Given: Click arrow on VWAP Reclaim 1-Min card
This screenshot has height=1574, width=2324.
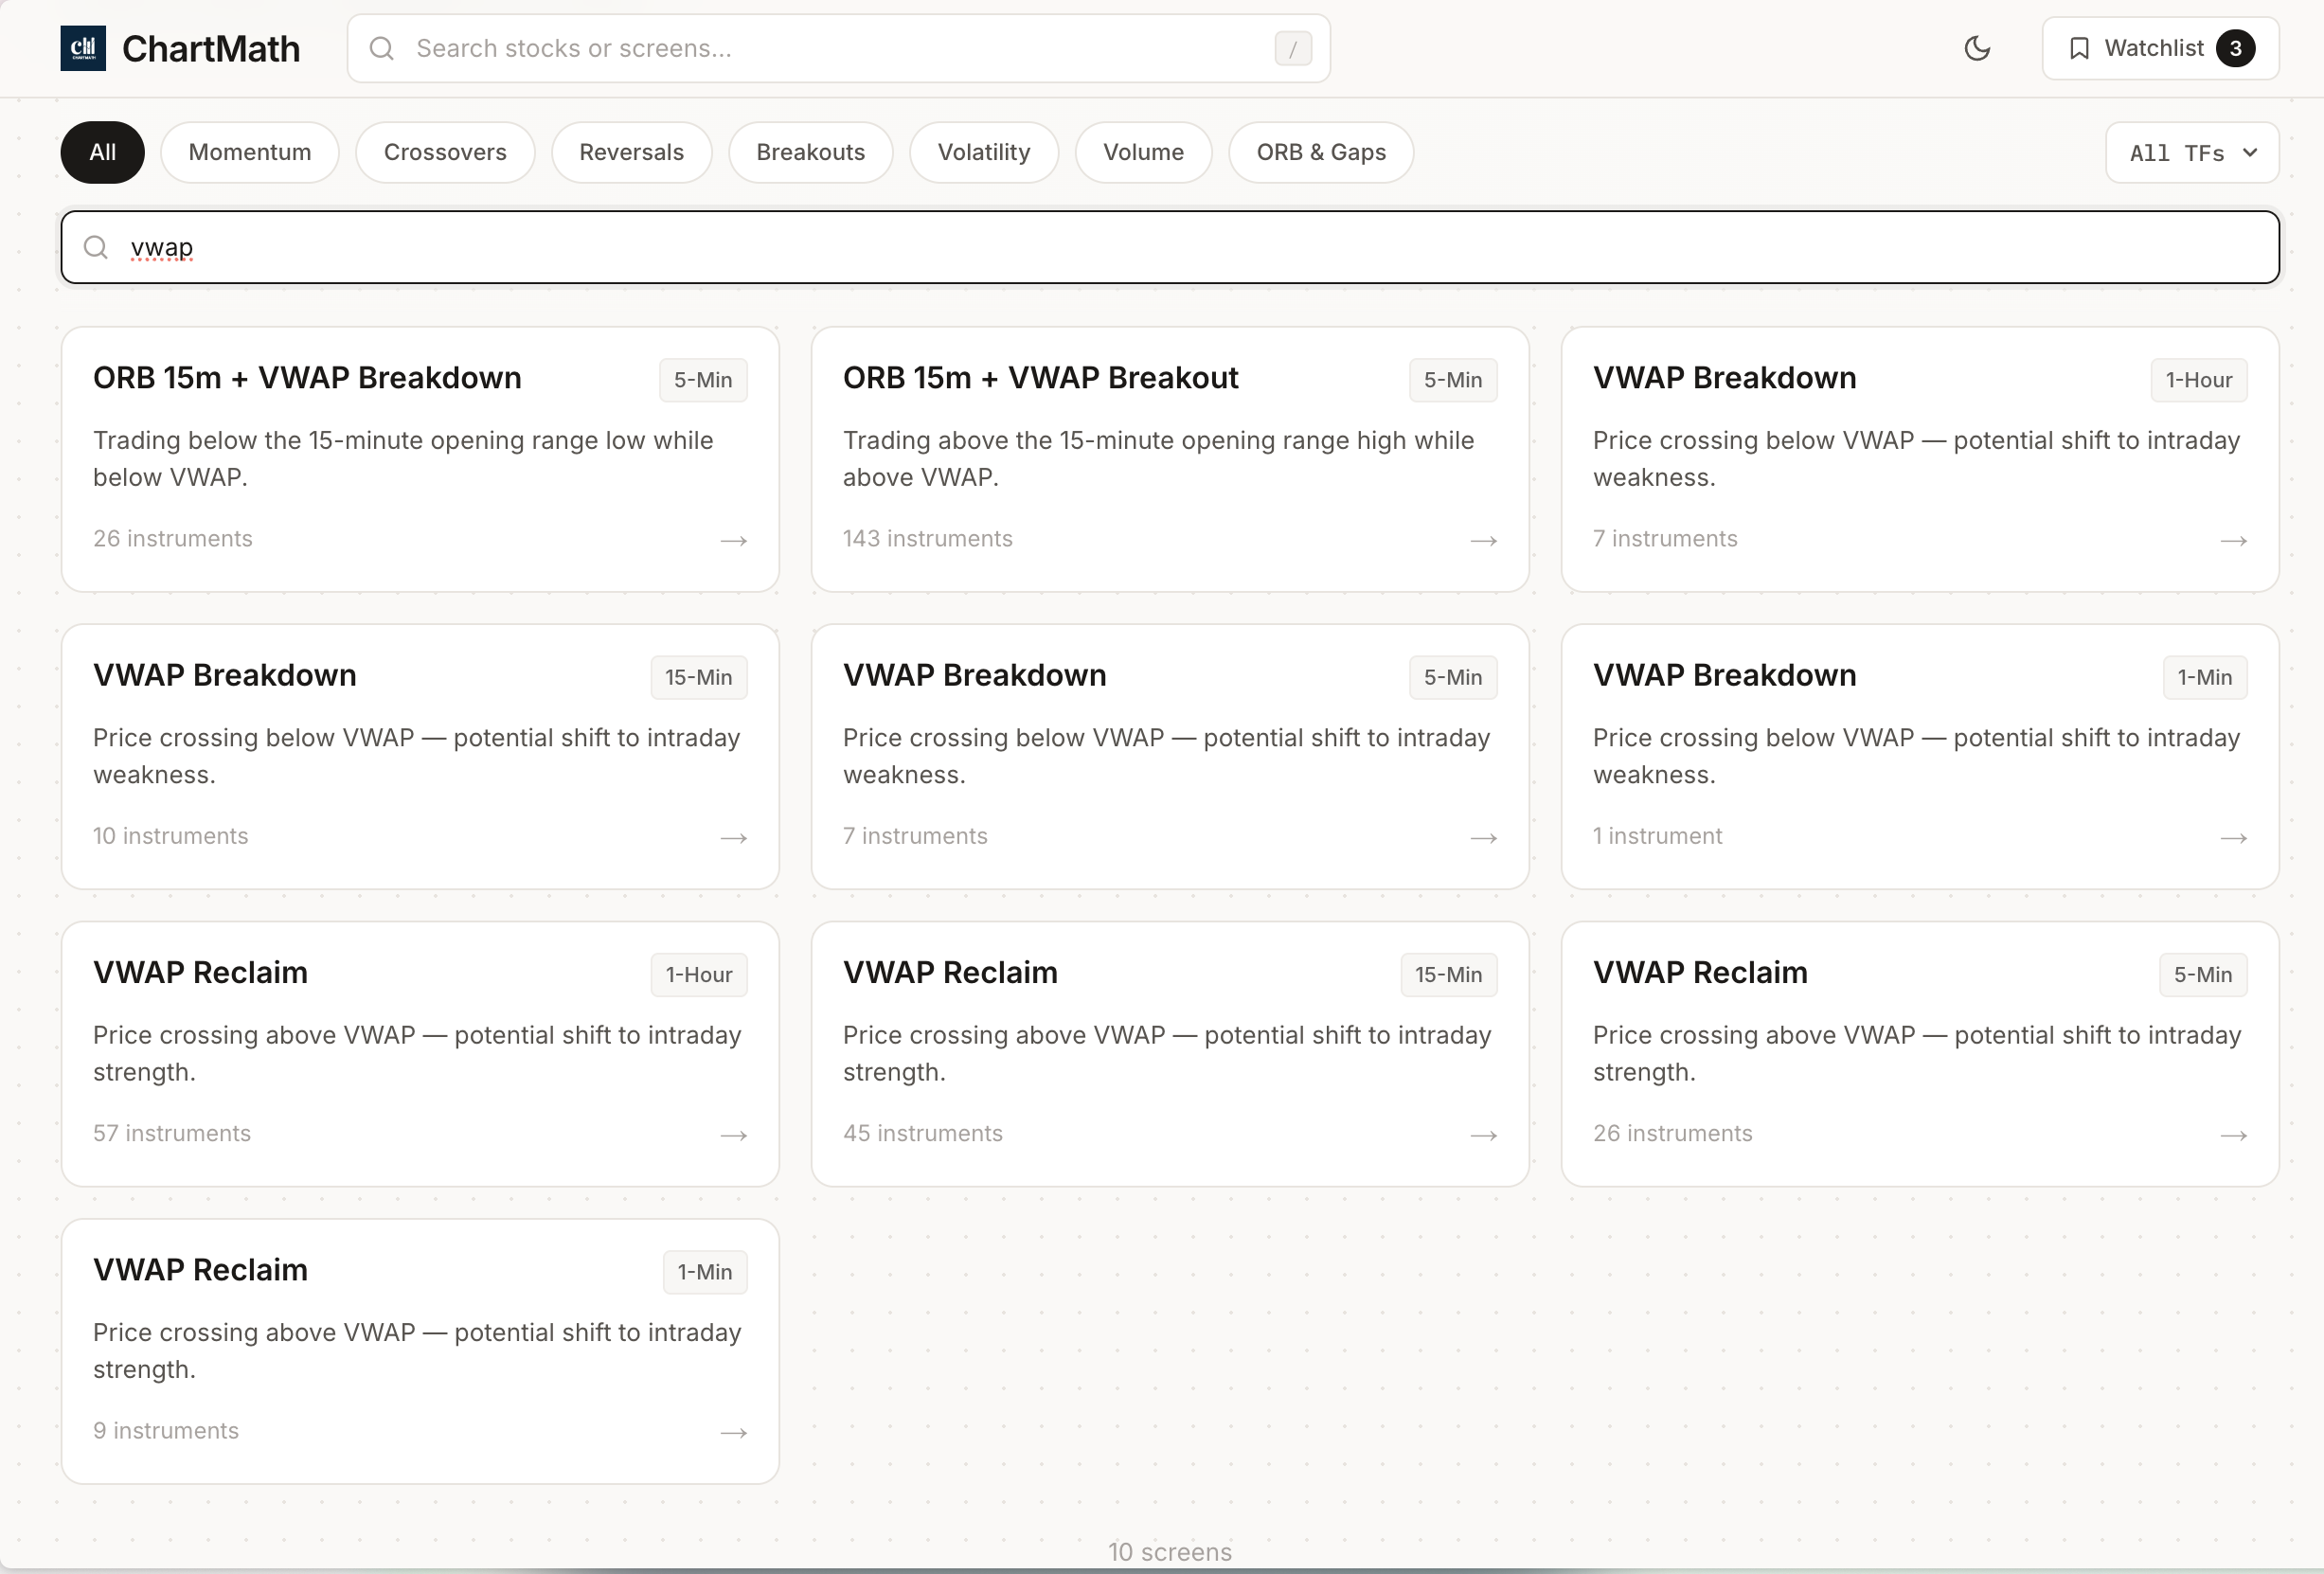Looking at the screenshot, I should [x=733, y=1433].
